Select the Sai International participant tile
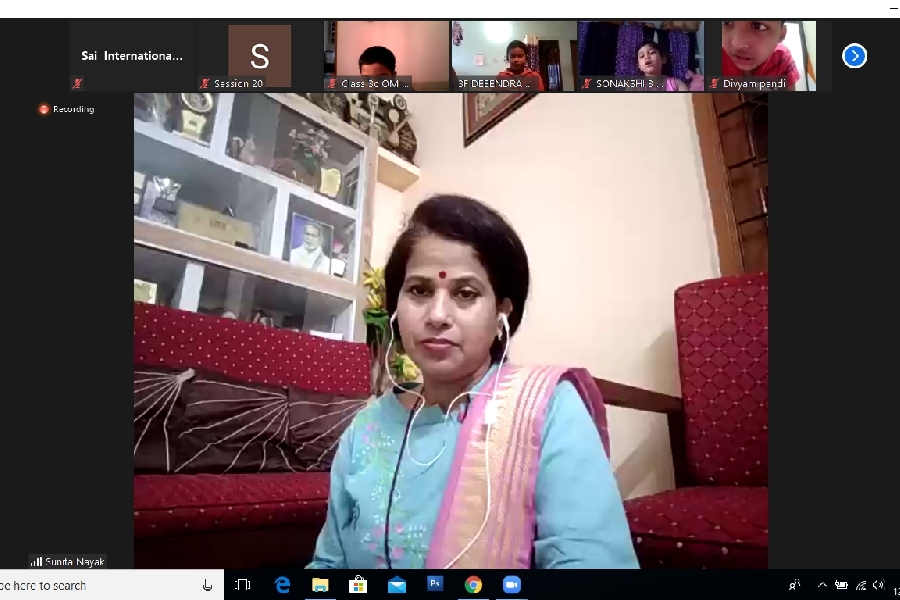 click(132, 56)
